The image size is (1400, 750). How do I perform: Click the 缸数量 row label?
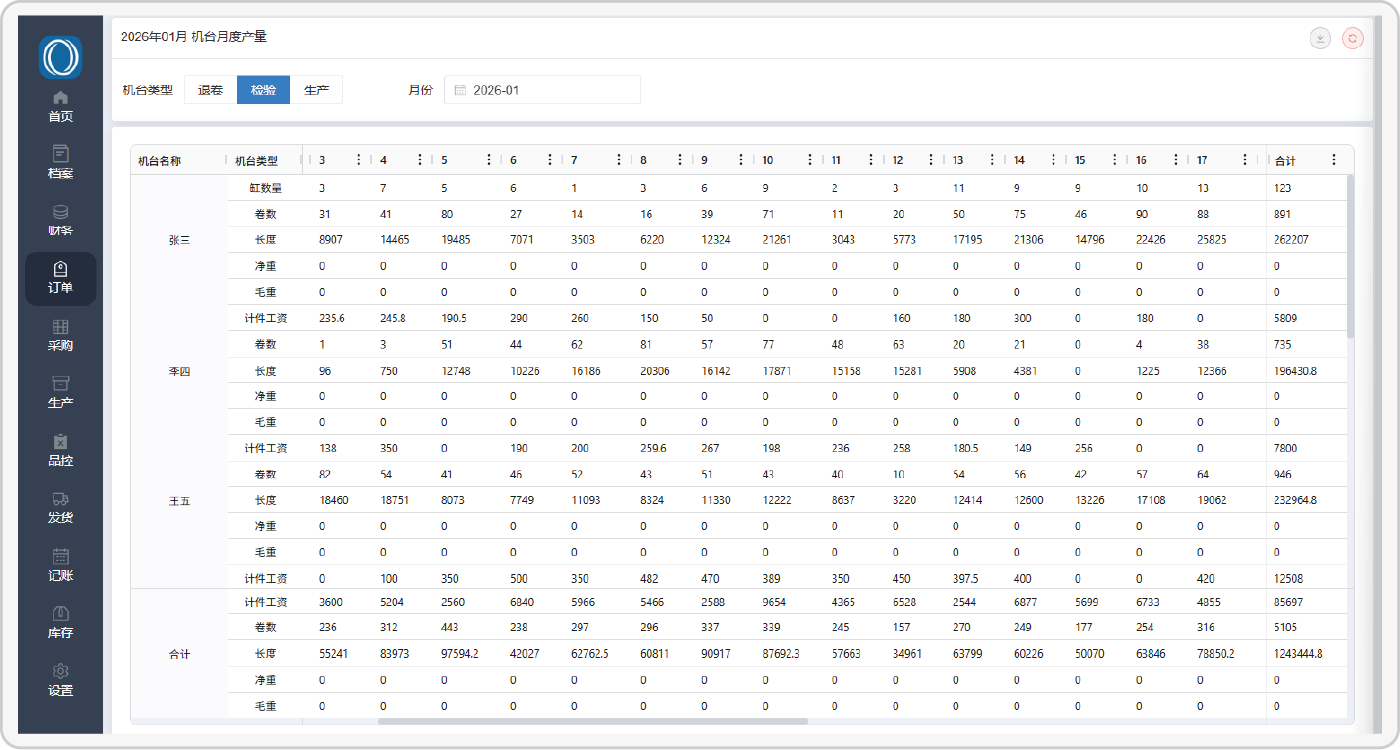pos(266,188)
